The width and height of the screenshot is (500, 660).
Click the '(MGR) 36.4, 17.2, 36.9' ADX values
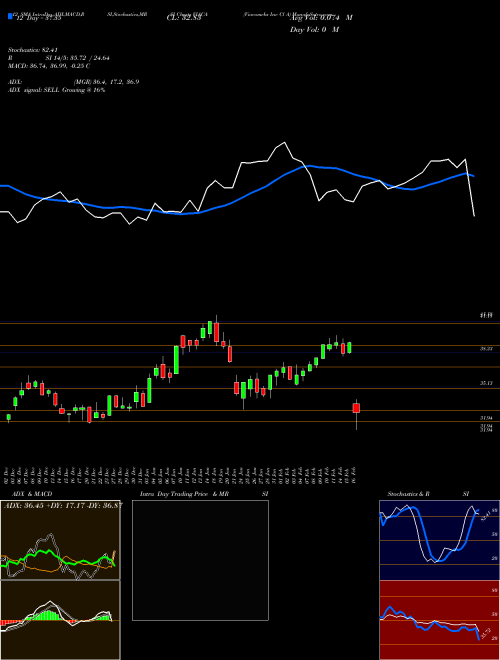(x=106, y=82)
